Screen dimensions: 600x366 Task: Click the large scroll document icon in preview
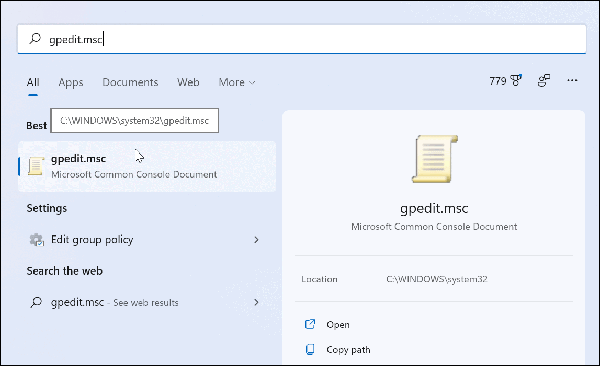(x=435, y=158)
